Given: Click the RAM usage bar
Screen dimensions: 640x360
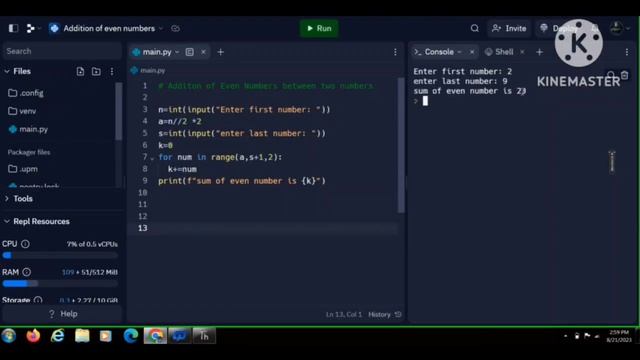Looking at the screenshot, I should click(x=60, y=283).
